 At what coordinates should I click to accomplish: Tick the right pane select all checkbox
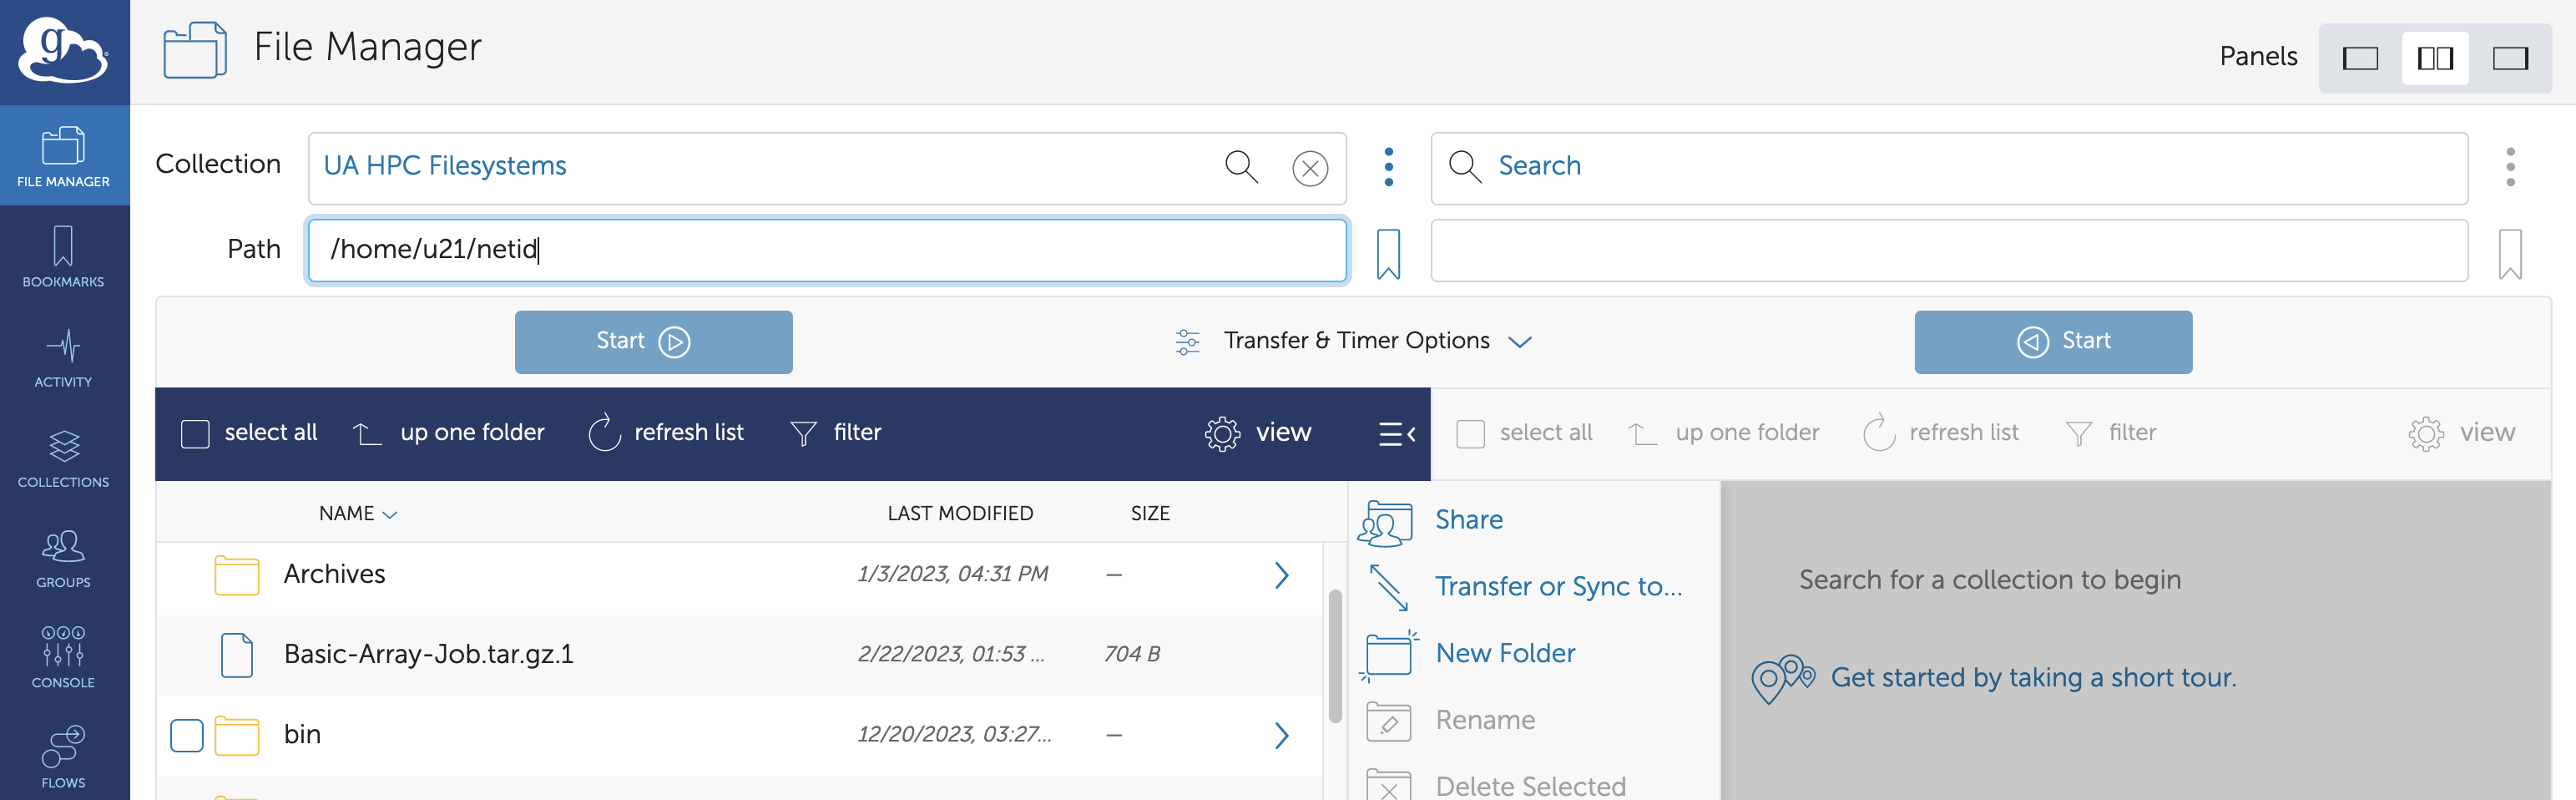click(x=1470, y=434)
